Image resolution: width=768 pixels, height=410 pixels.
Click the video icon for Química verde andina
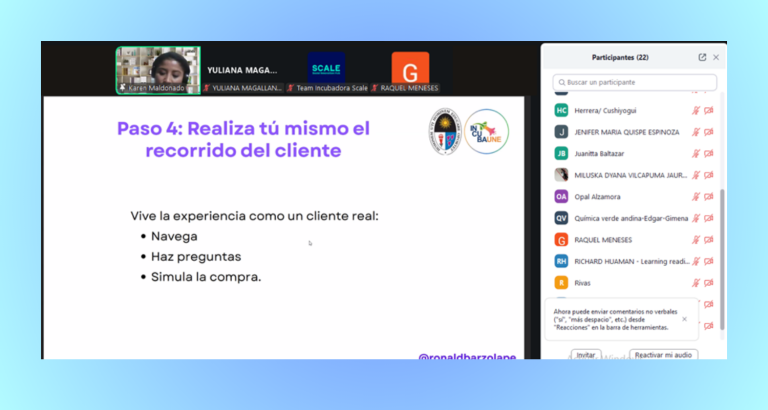click(x=709, y=218)
